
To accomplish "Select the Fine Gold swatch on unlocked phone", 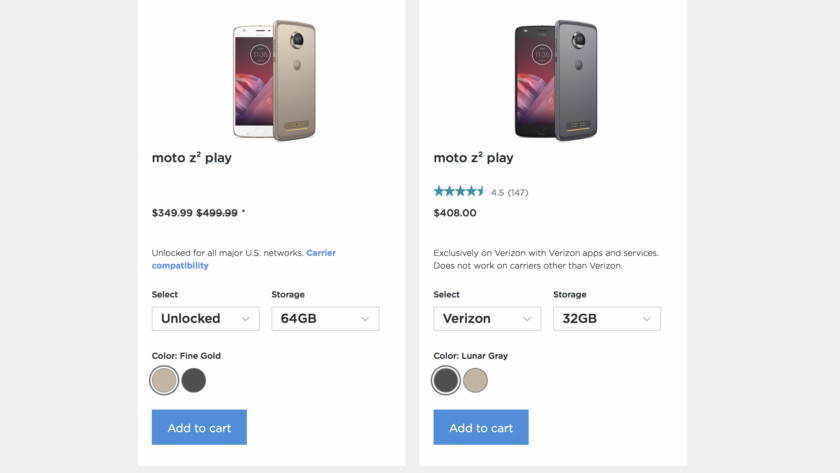I will 164,380.
